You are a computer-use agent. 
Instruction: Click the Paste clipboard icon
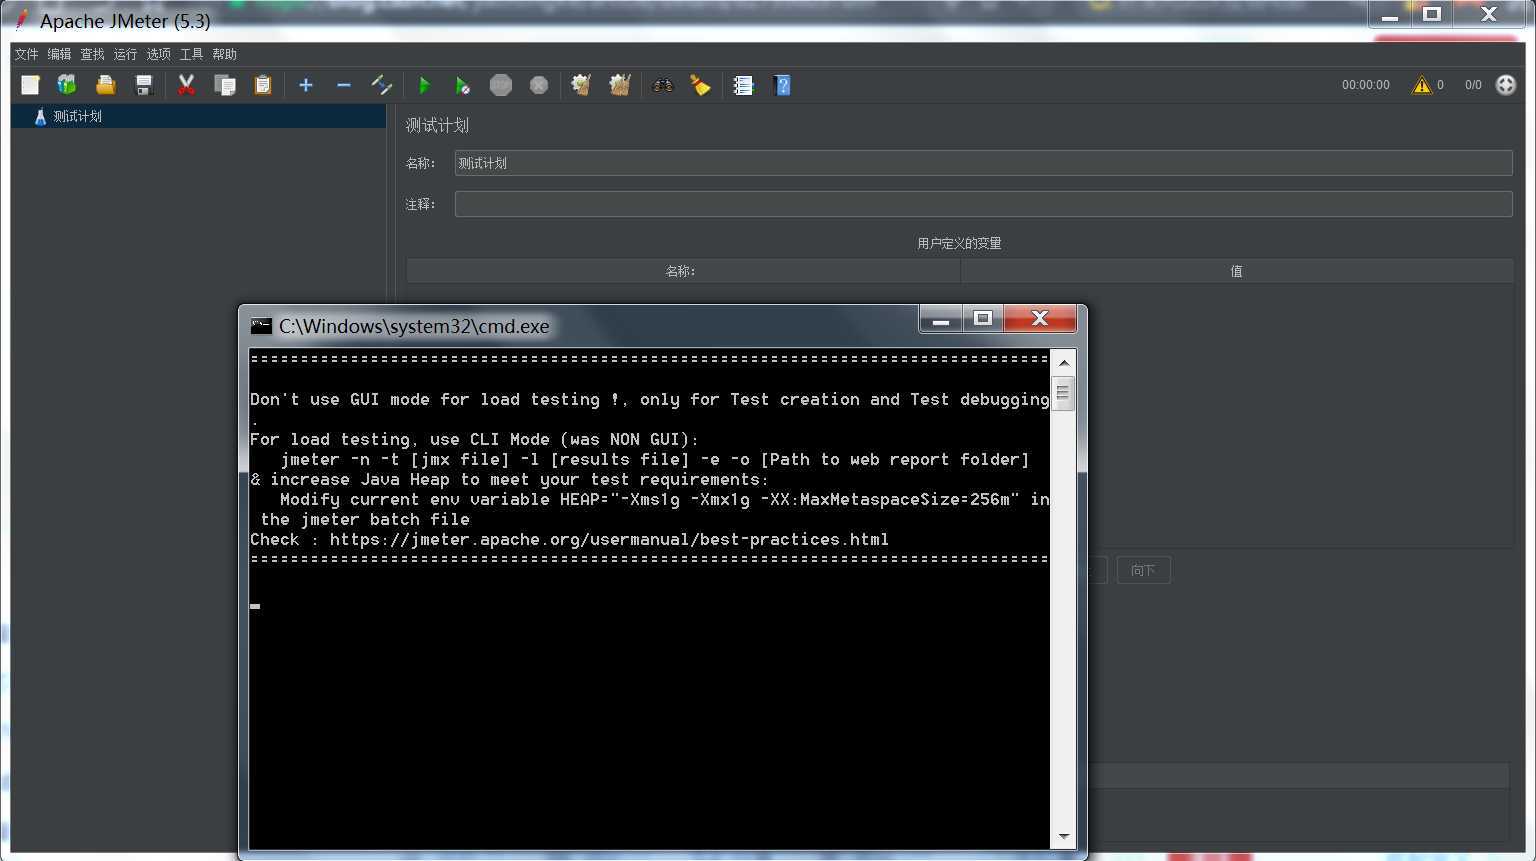click(x=263, y=85)
